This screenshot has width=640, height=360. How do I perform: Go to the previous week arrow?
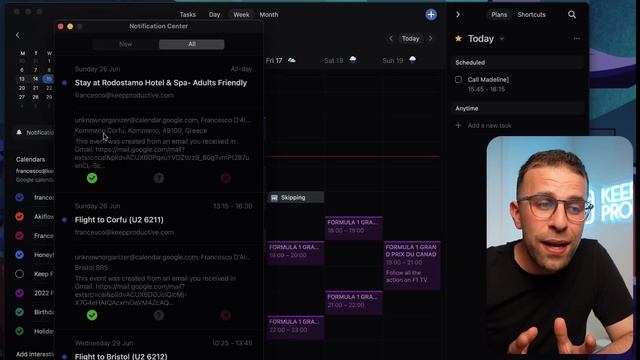[x=391, y=38]
